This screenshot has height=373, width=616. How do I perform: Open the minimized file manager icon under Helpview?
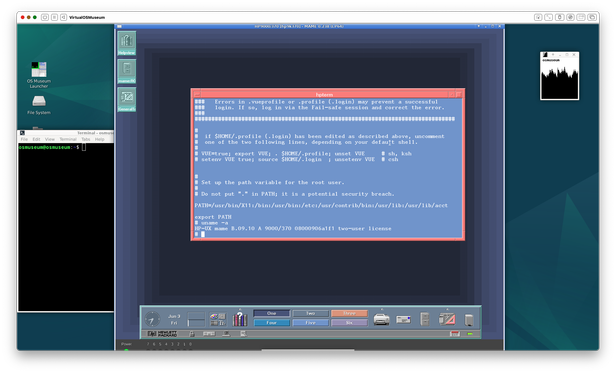126,72
